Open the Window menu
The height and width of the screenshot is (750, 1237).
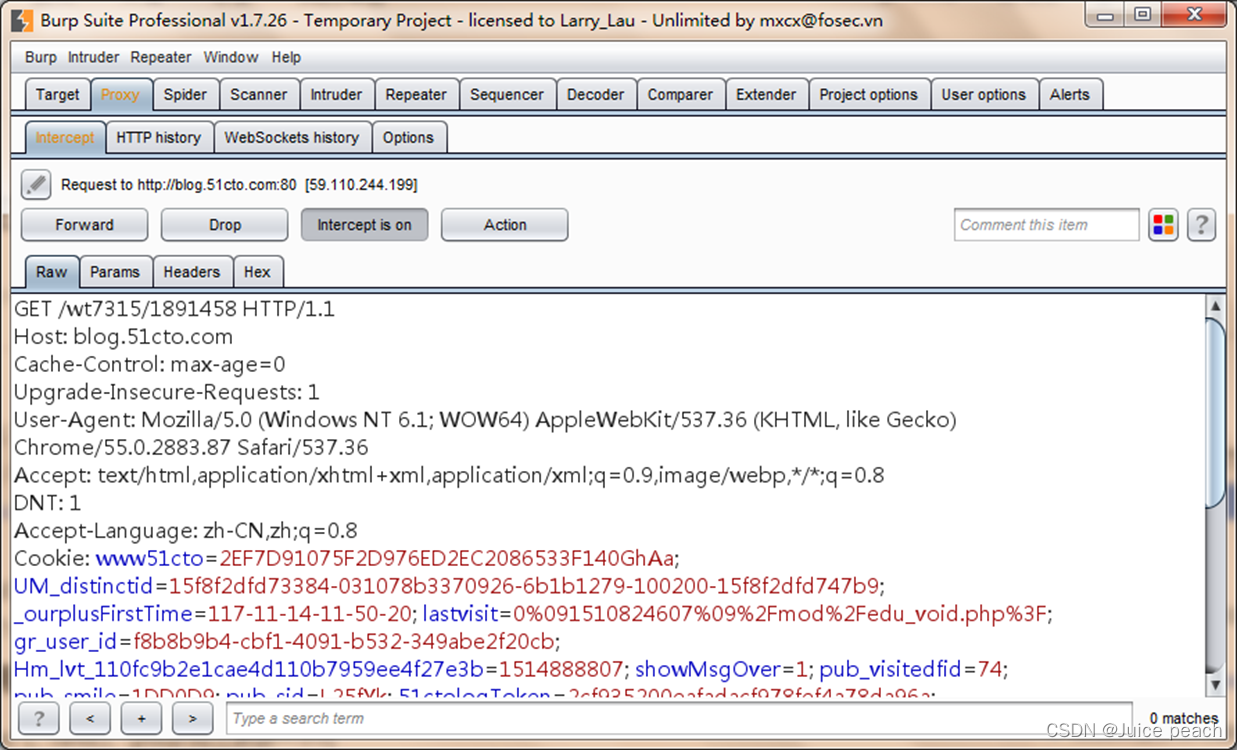(231, 57)
